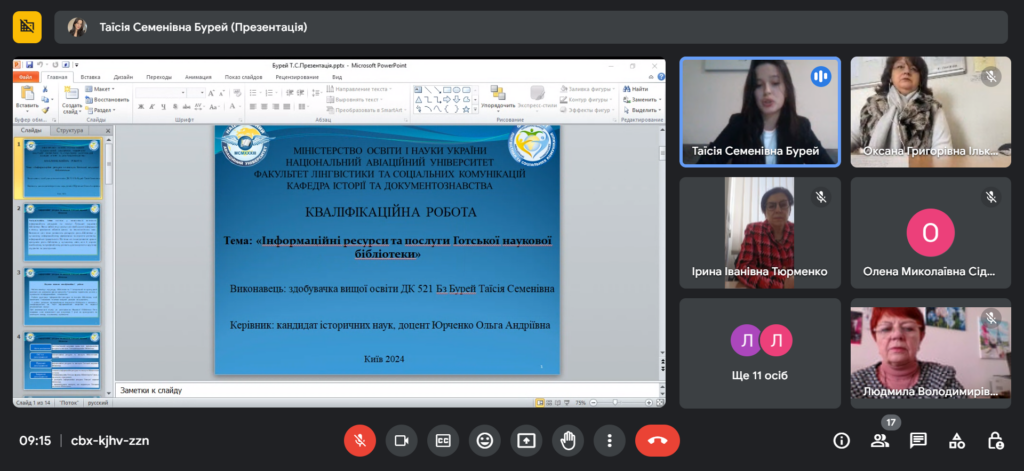Raise your hand in the meeting
Screen dimensions: 1024x471
(x=568, y=440)
